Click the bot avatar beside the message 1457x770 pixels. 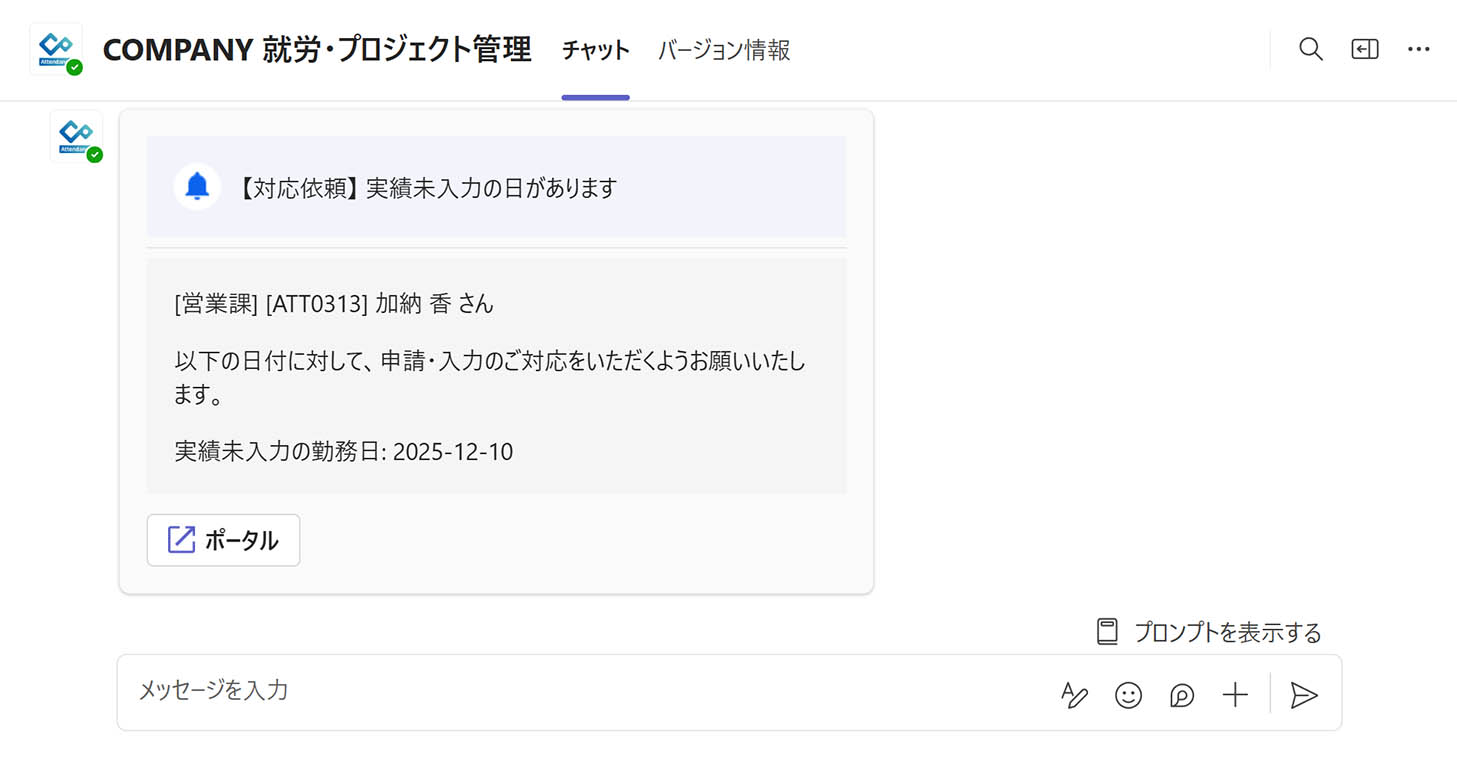pos(76,135)
